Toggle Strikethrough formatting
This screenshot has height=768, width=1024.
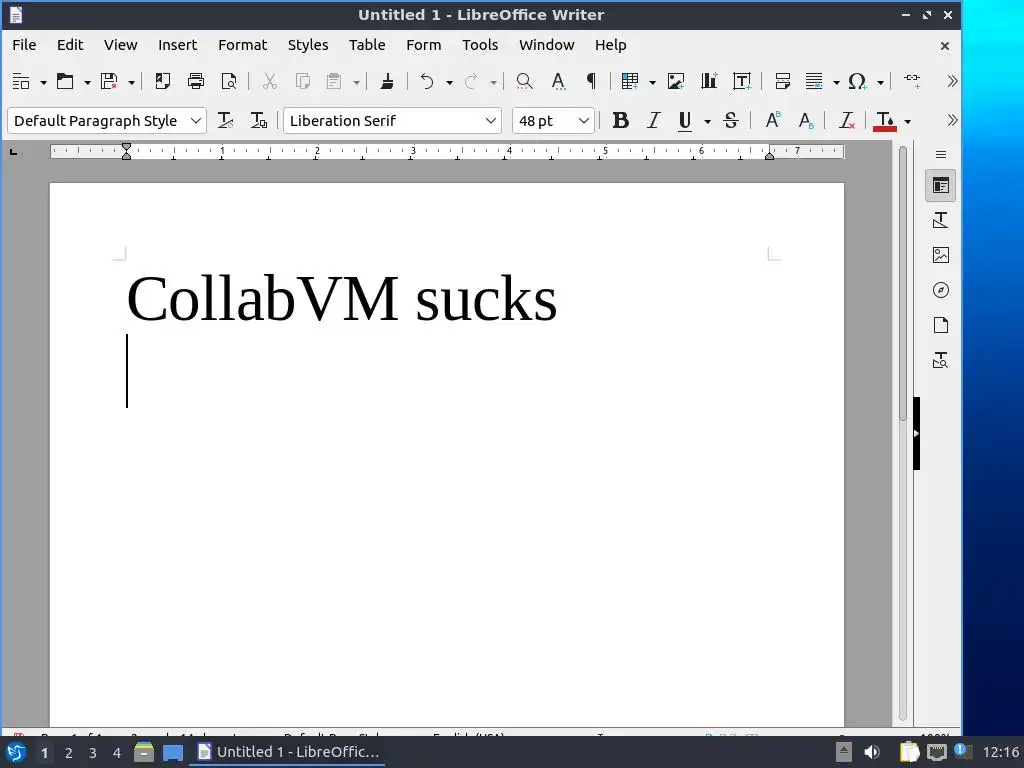point(731,120)
